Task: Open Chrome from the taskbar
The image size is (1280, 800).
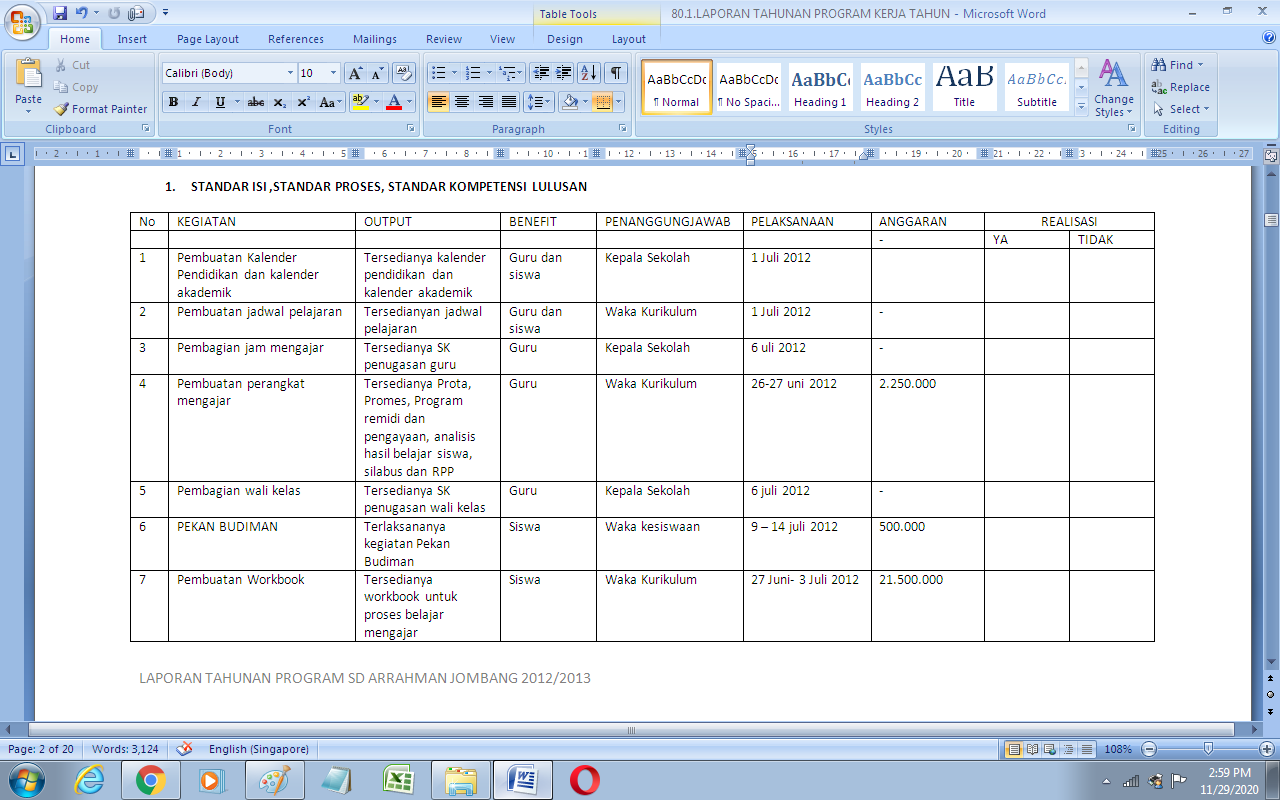Action: (151, 780)
